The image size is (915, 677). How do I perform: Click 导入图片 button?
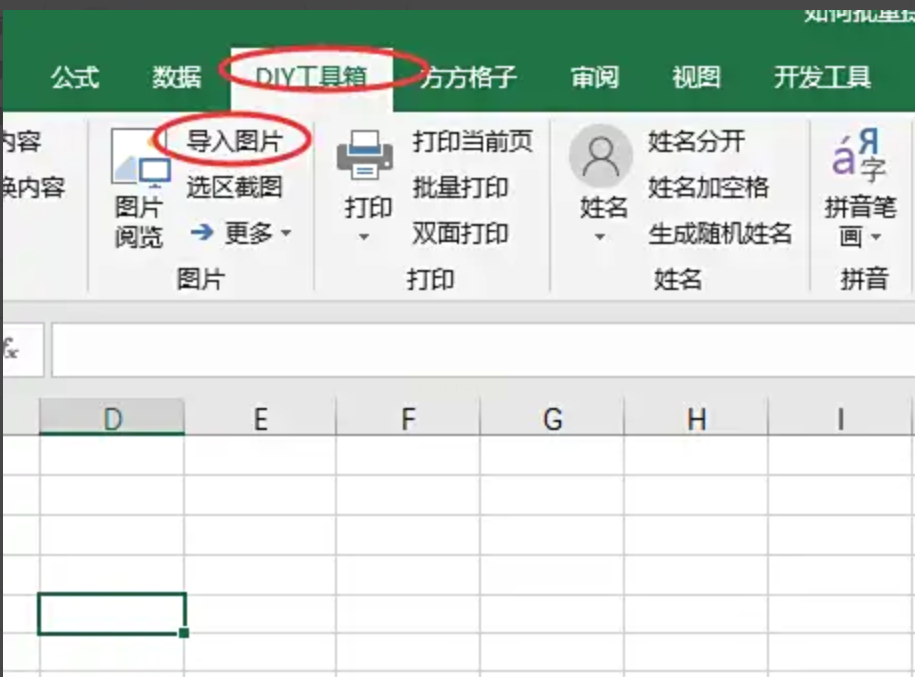pyautogui.click(x=235, y=141)
